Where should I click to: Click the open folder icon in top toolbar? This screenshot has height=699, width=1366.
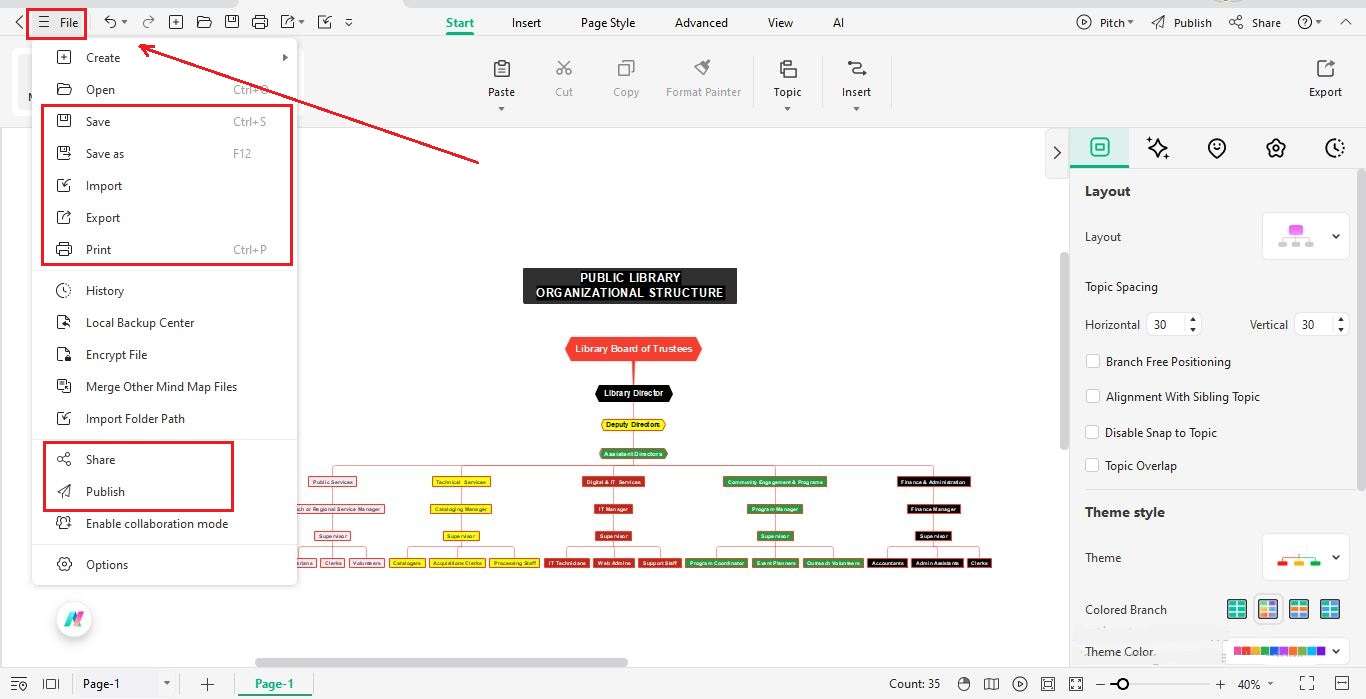204,22
